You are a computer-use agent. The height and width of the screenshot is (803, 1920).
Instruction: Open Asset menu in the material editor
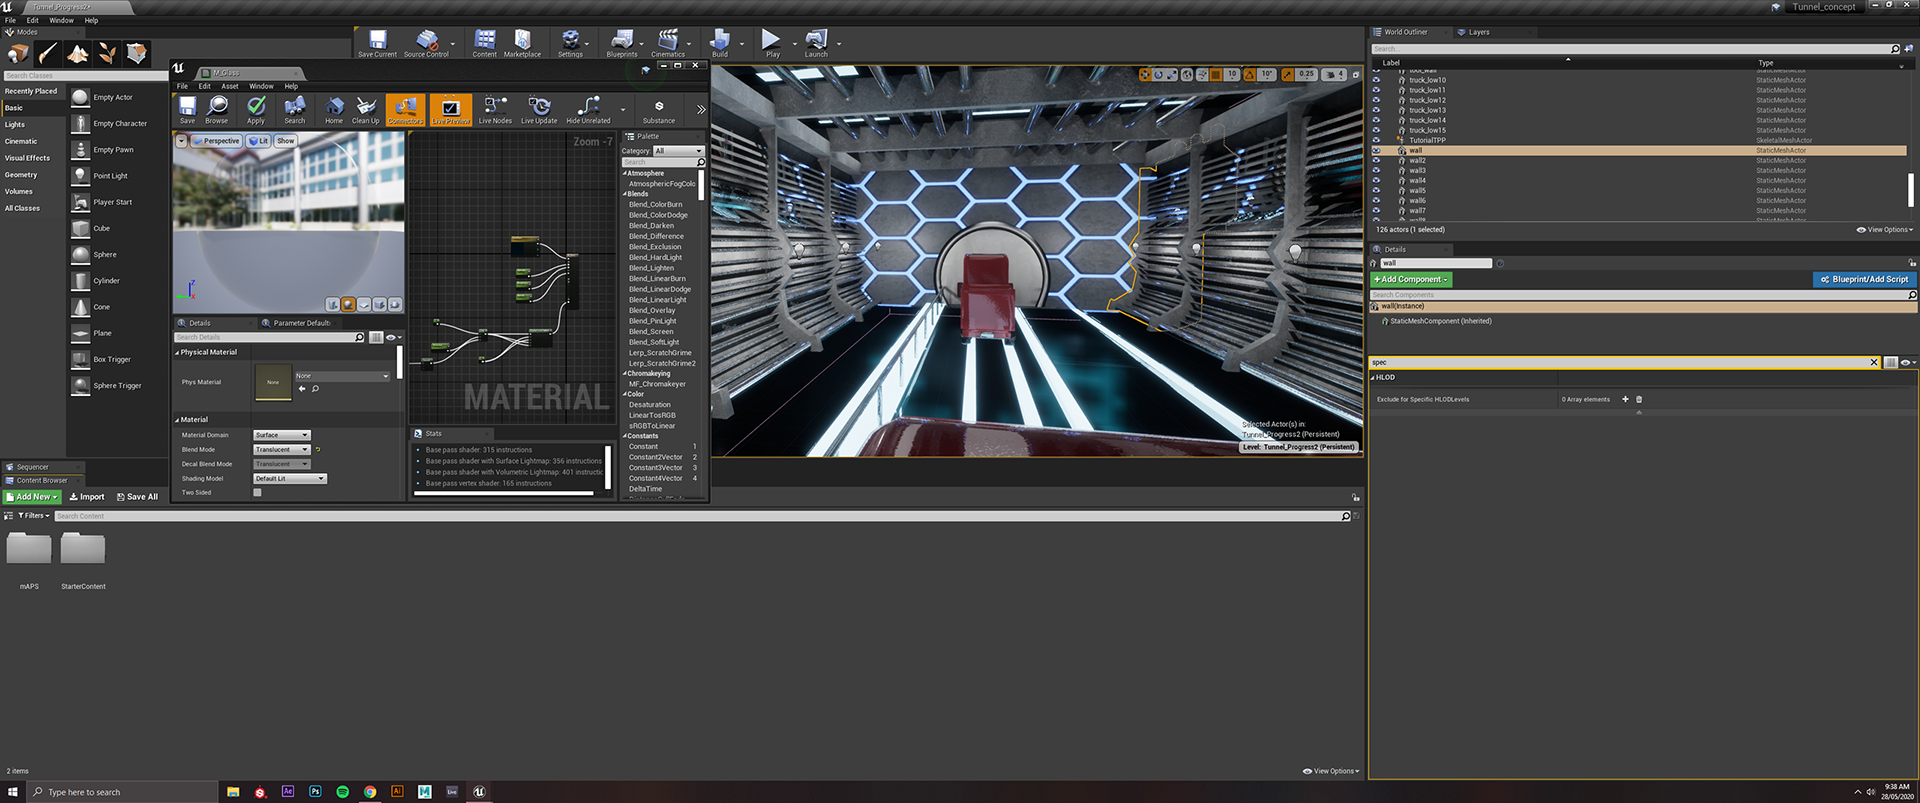[x=230, y=86]
